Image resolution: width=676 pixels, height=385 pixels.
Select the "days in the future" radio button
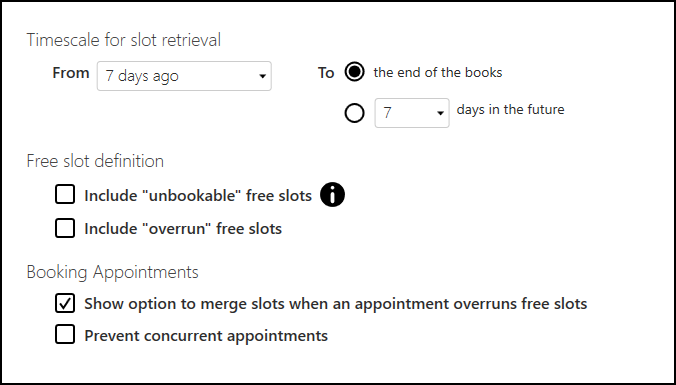[x=354, y=113]
